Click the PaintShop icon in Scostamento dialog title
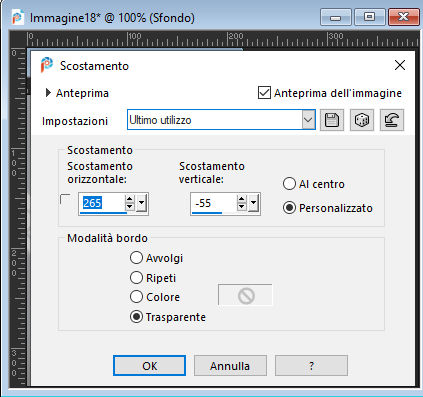 [47, 65]
